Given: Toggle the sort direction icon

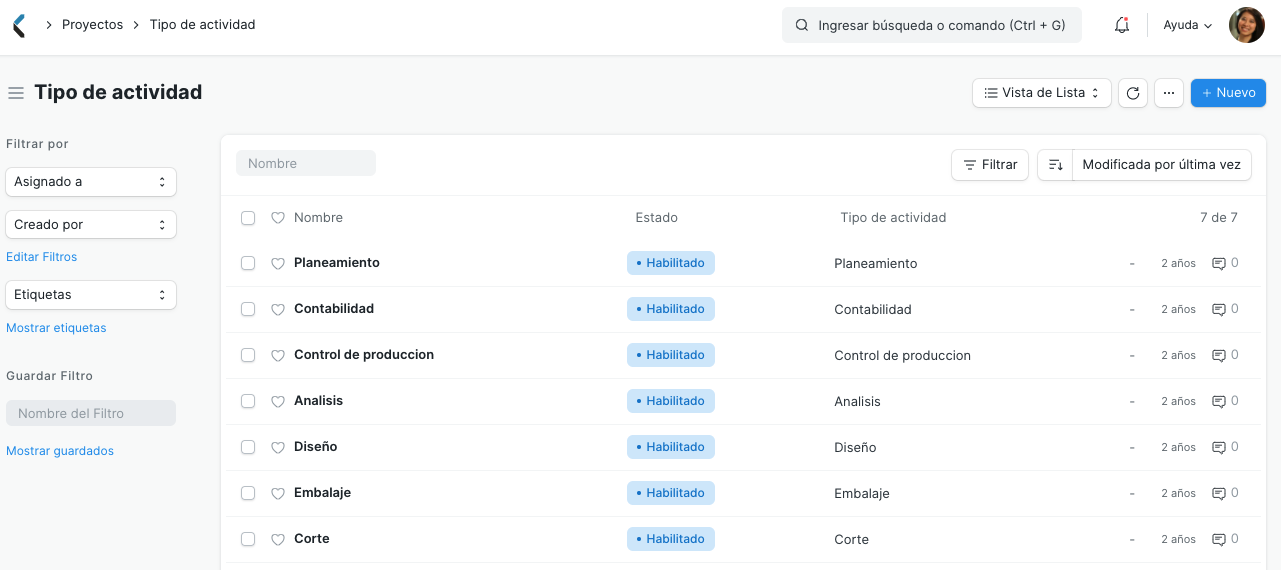Looking at the screenshot, I should point(1055,165).
